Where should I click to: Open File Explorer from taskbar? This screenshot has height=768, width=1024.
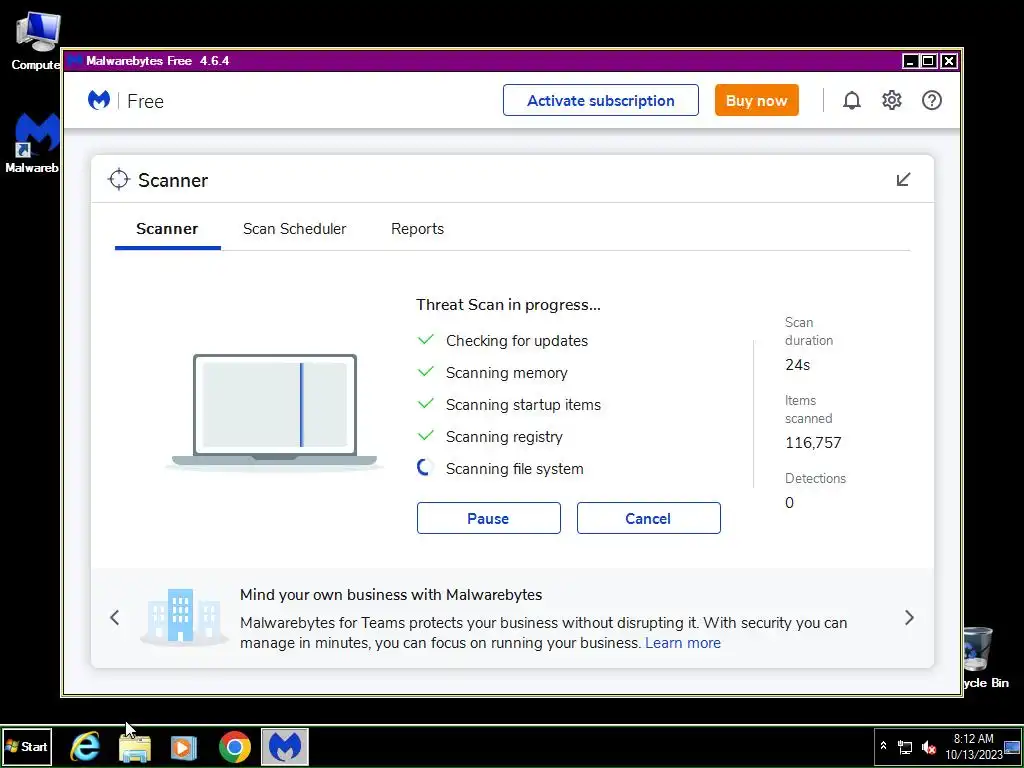(x=135, y=748)
